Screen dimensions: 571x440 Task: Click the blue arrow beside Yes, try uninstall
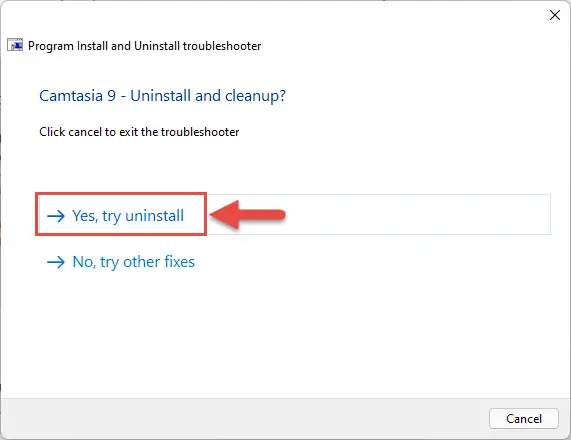(x=56, y=216)
